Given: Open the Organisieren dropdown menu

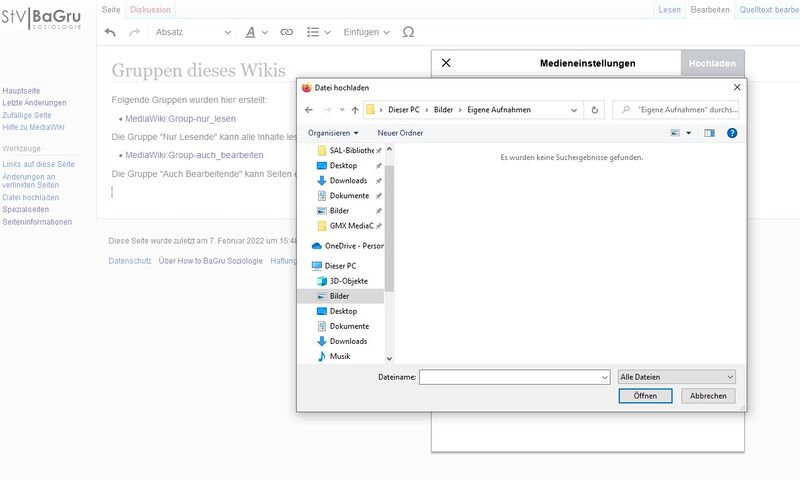Looking at the screenshot, I should pyautogui.click(x=333, y=133).
